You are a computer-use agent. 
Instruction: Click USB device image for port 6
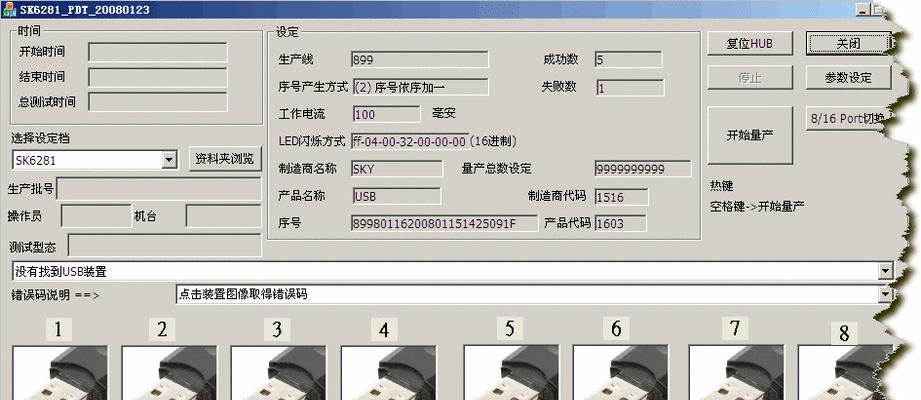point(621,373)
